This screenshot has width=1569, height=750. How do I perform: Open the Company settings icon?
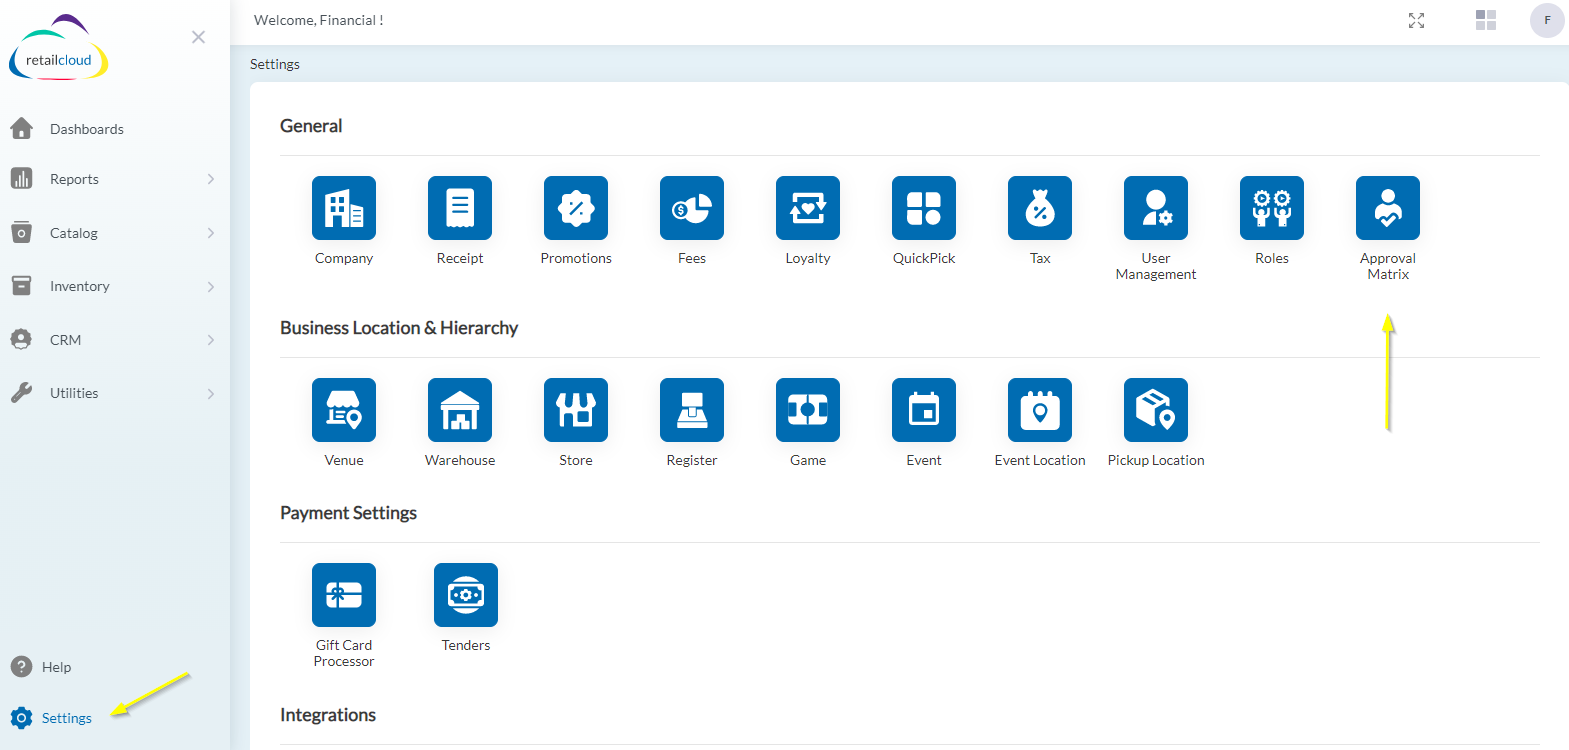(344, 208)
